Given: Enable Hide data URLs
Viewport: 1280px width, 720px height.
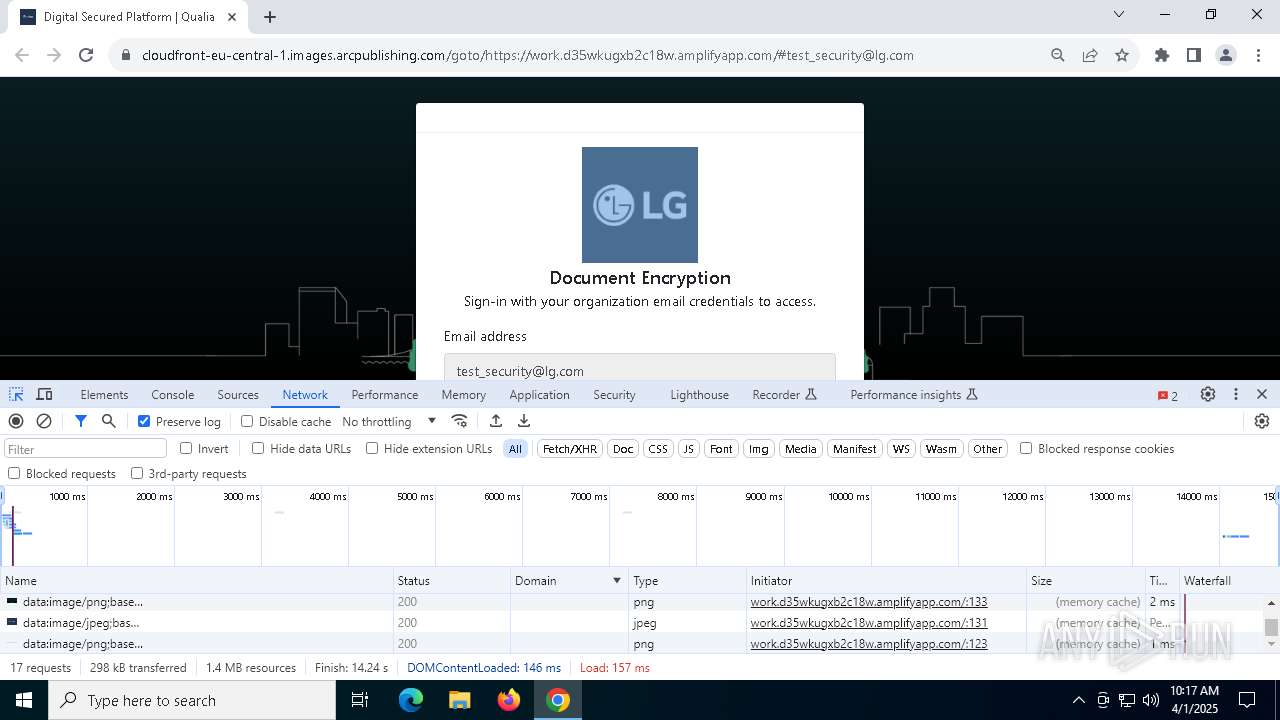Looking at the screenshot, I should point(258,449).
